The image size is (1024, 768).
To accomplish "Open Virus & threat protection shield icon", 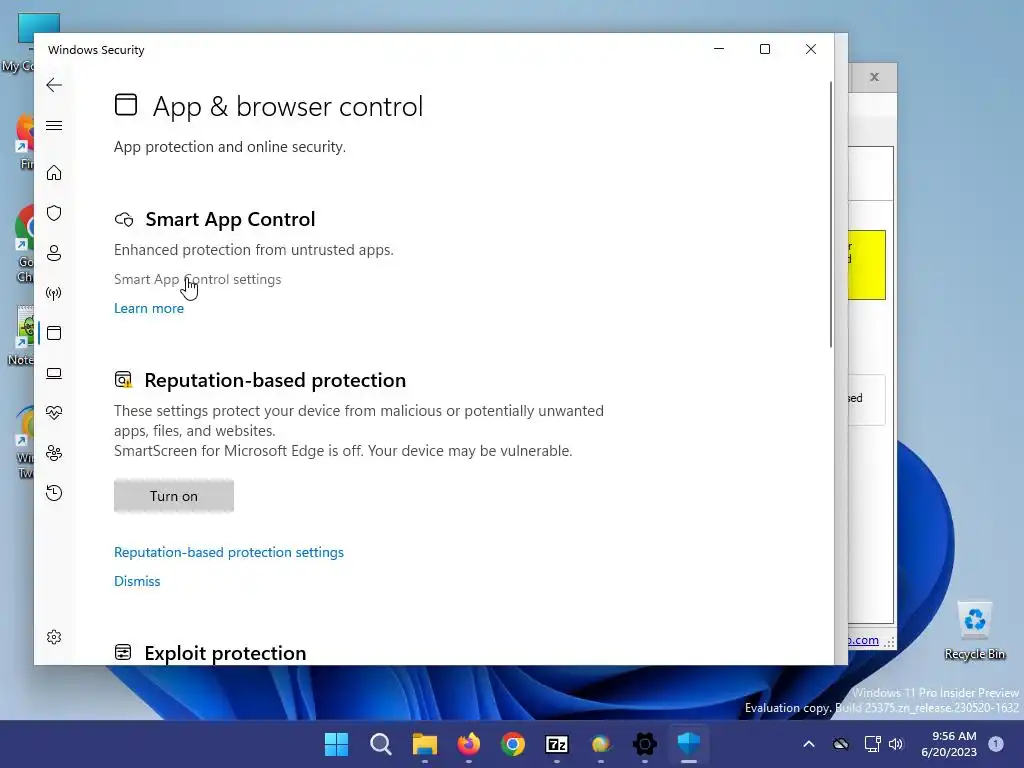I will [x=54, y=213].
